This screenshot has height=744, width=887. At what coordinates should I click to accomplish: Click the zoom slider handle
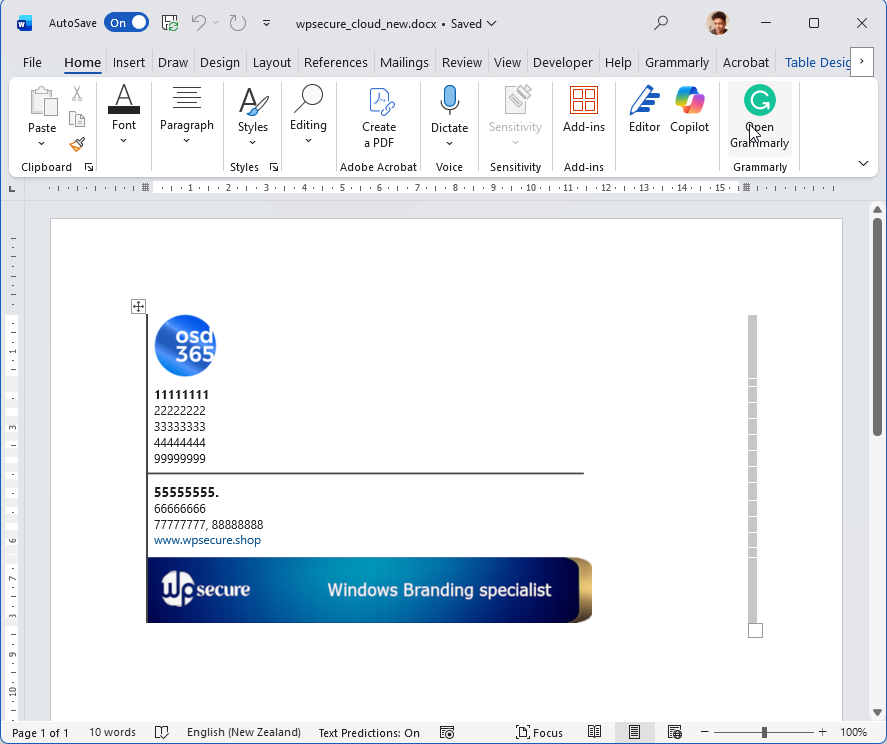tap(764, 732)
